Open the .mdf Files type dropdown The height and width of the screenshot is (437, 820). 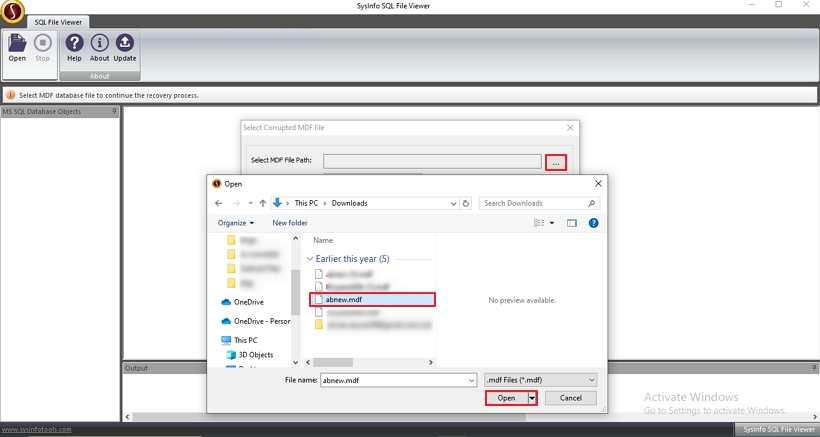(x=541, y=380)
